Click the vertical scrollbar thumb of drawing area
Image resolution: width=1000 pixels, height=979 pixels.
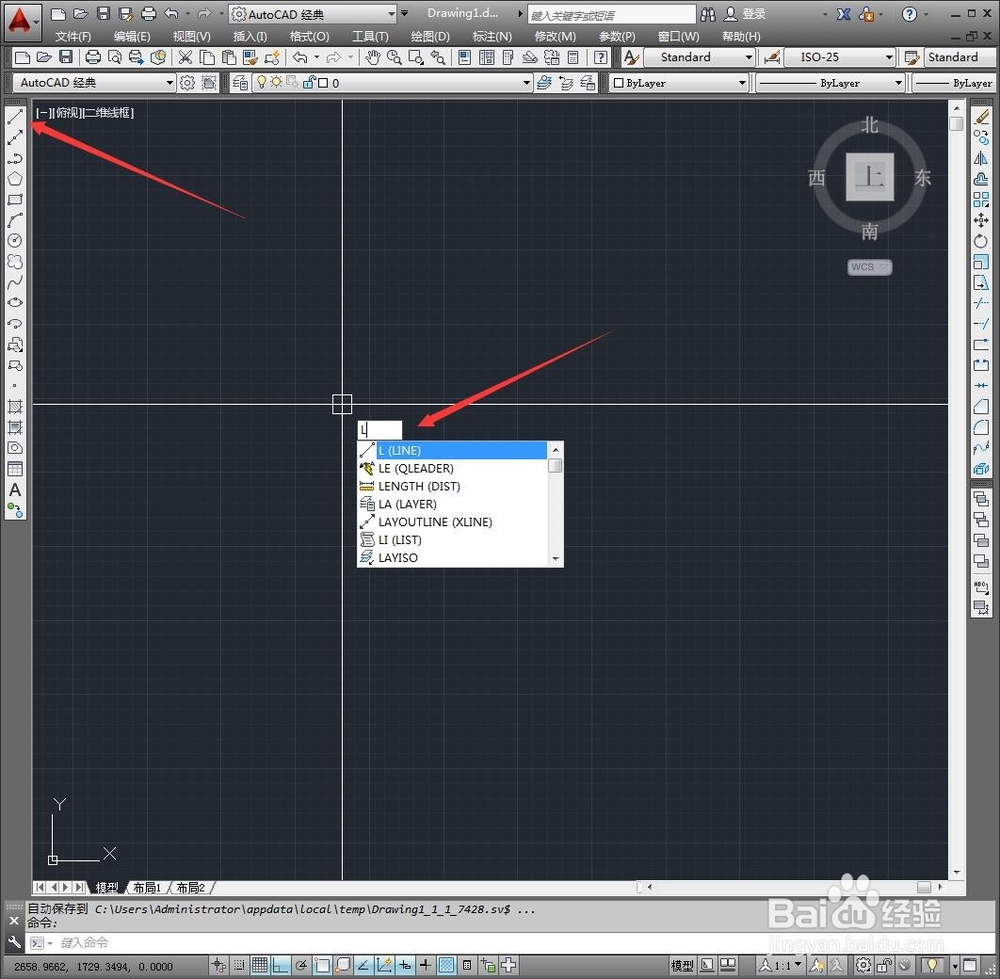956,123
